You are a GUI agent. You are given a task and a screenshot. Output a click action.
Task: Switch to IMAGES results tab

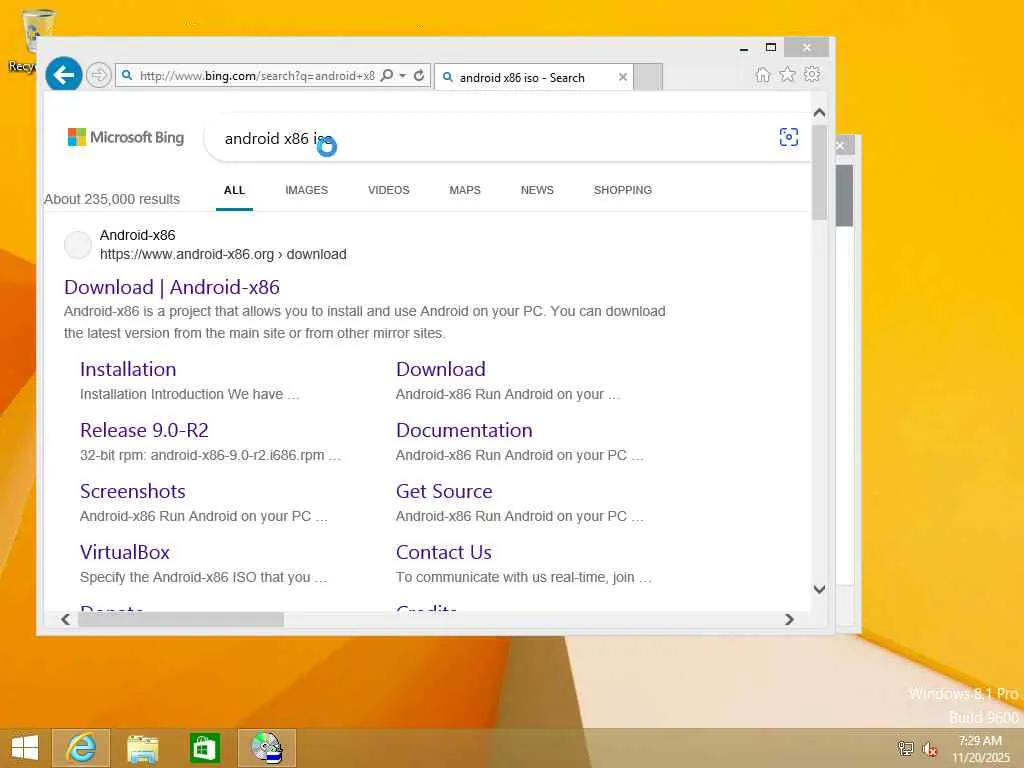pos(306,190)
